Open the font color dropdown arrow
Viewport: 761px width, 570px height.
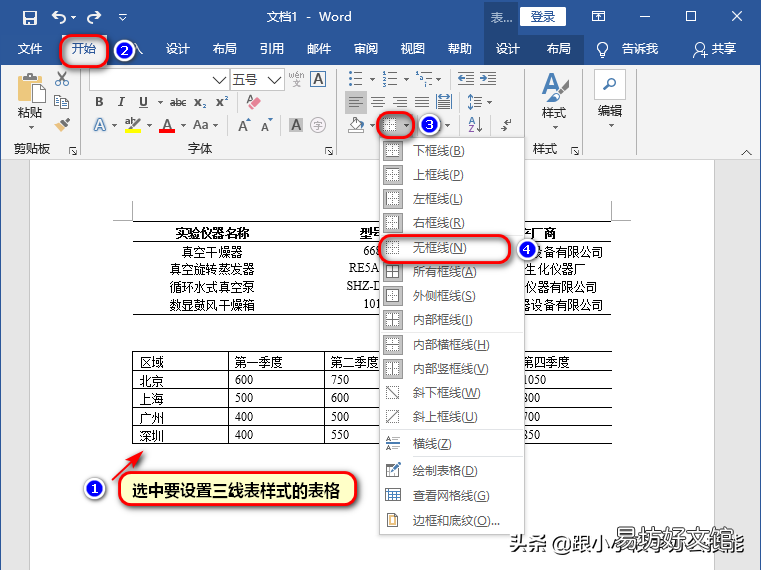point(183,125)
